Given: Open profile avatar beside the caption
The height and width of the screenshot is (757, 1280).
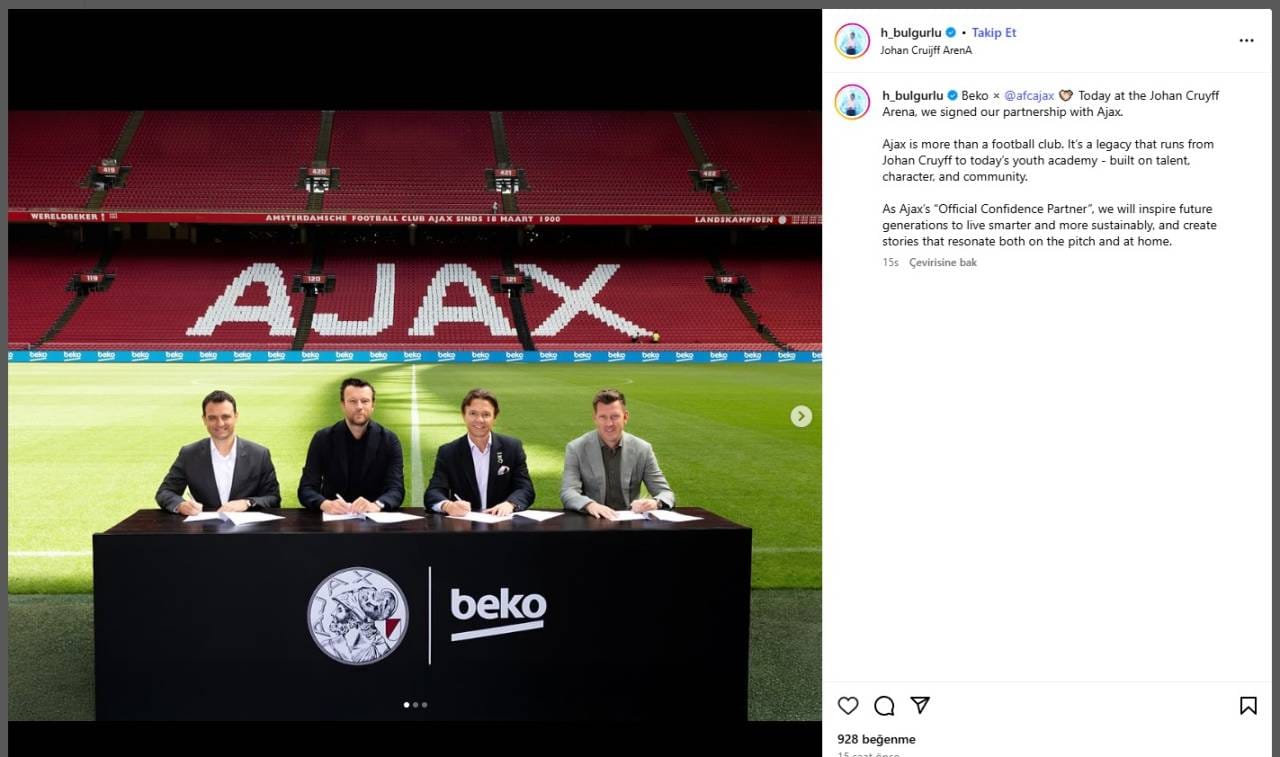Looking at the screenshot, I should (853, 102).
